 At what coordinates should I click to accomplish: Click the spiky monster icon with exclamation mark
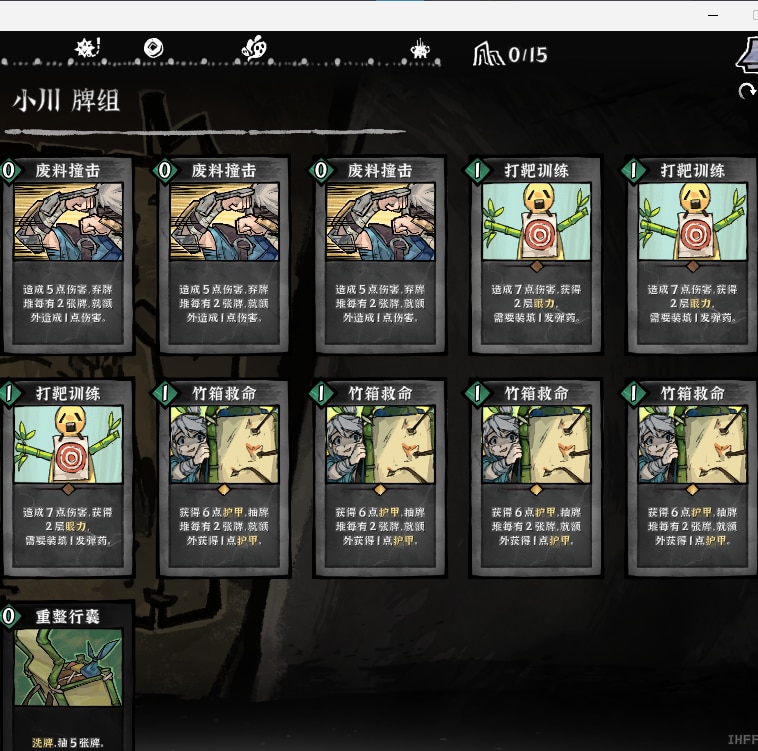click(x=87, y=47)
